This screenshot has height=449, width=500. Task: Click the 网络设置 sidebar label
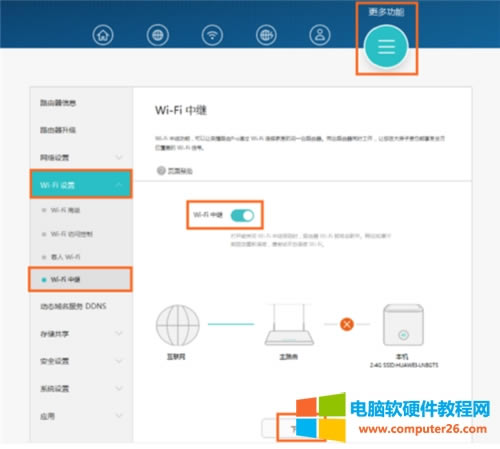pos(54,157)
